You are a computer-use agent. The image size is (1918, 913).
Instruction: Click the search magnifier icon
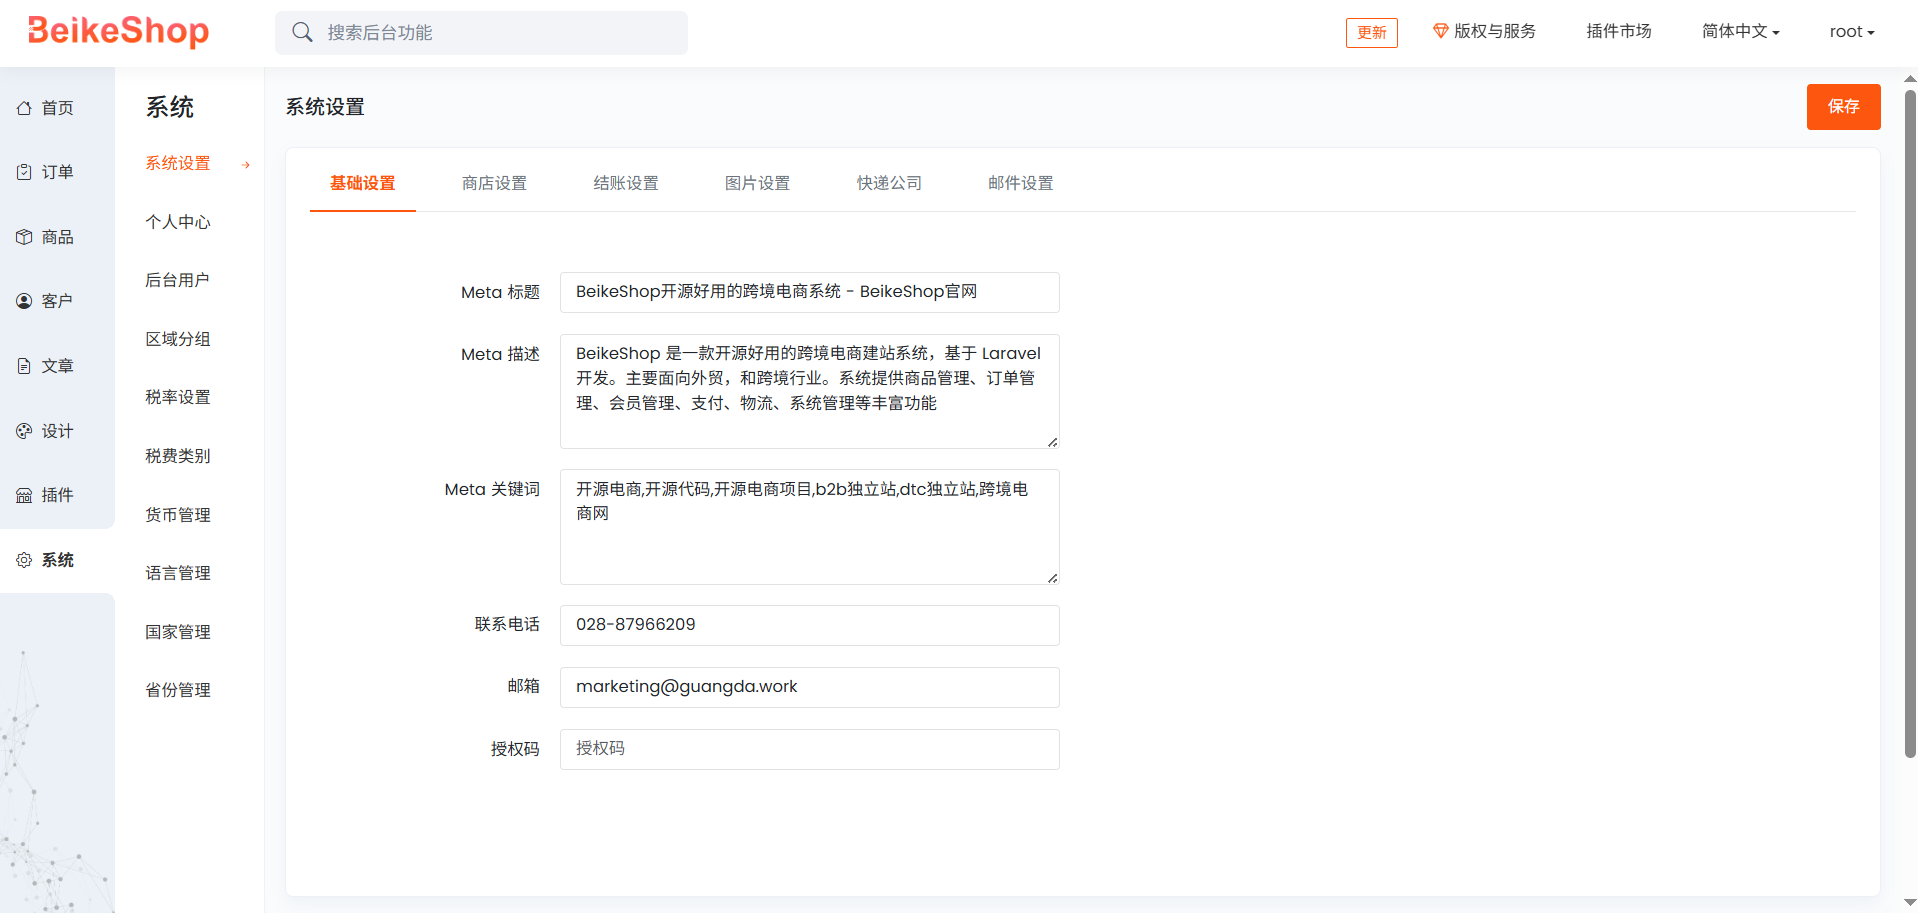pyautogui.click(x=302, y=32)
